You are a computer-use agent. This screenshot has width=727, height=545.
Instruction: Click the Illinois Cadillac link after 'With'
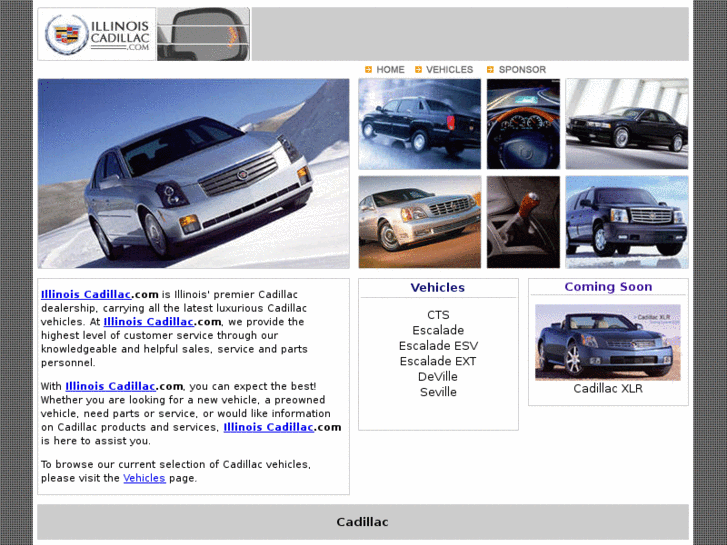point(110,386)
